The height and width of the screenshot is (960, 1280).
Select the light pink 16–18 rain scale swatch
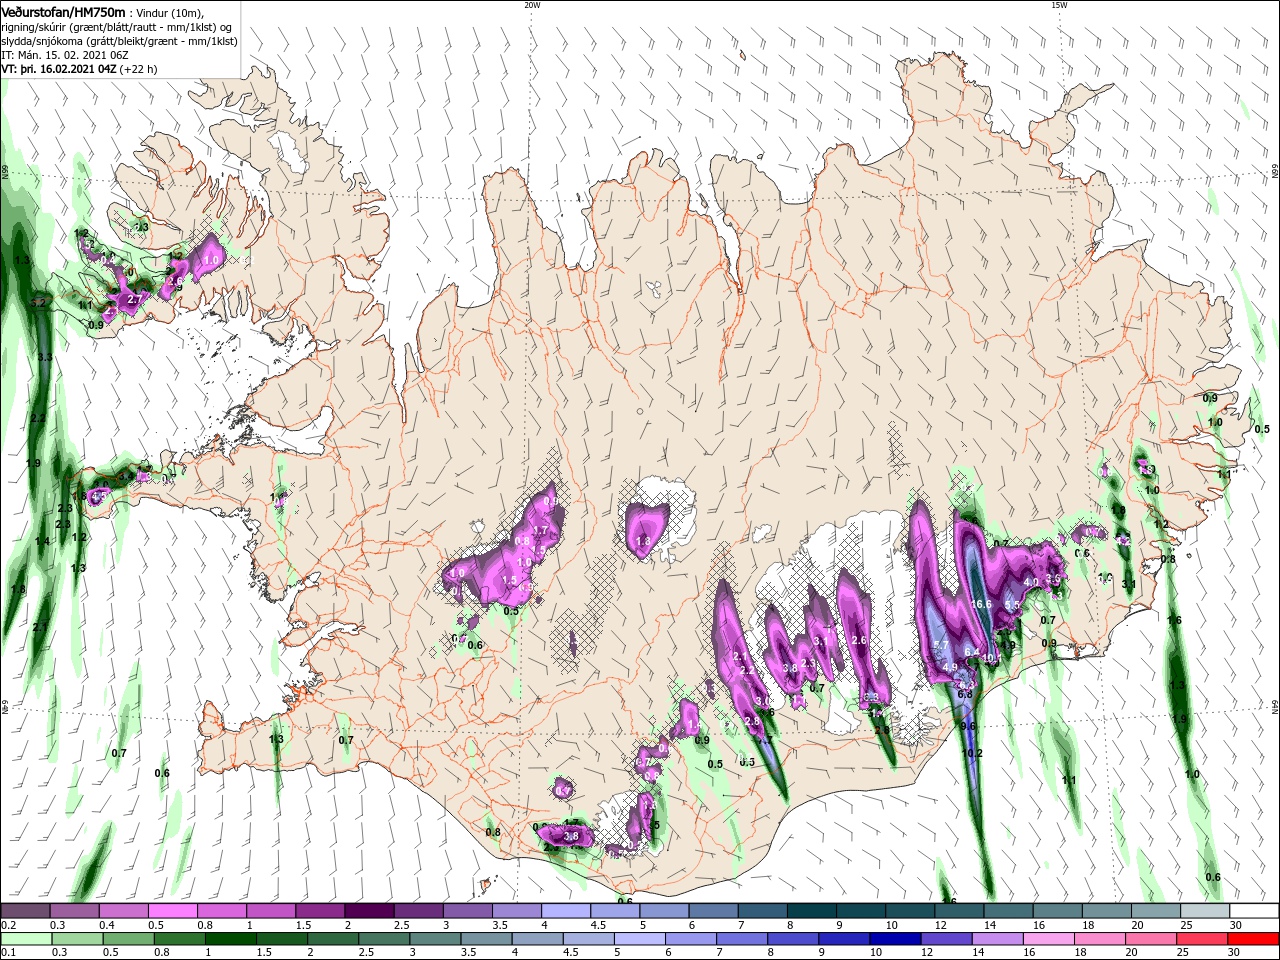(1049, 939)
